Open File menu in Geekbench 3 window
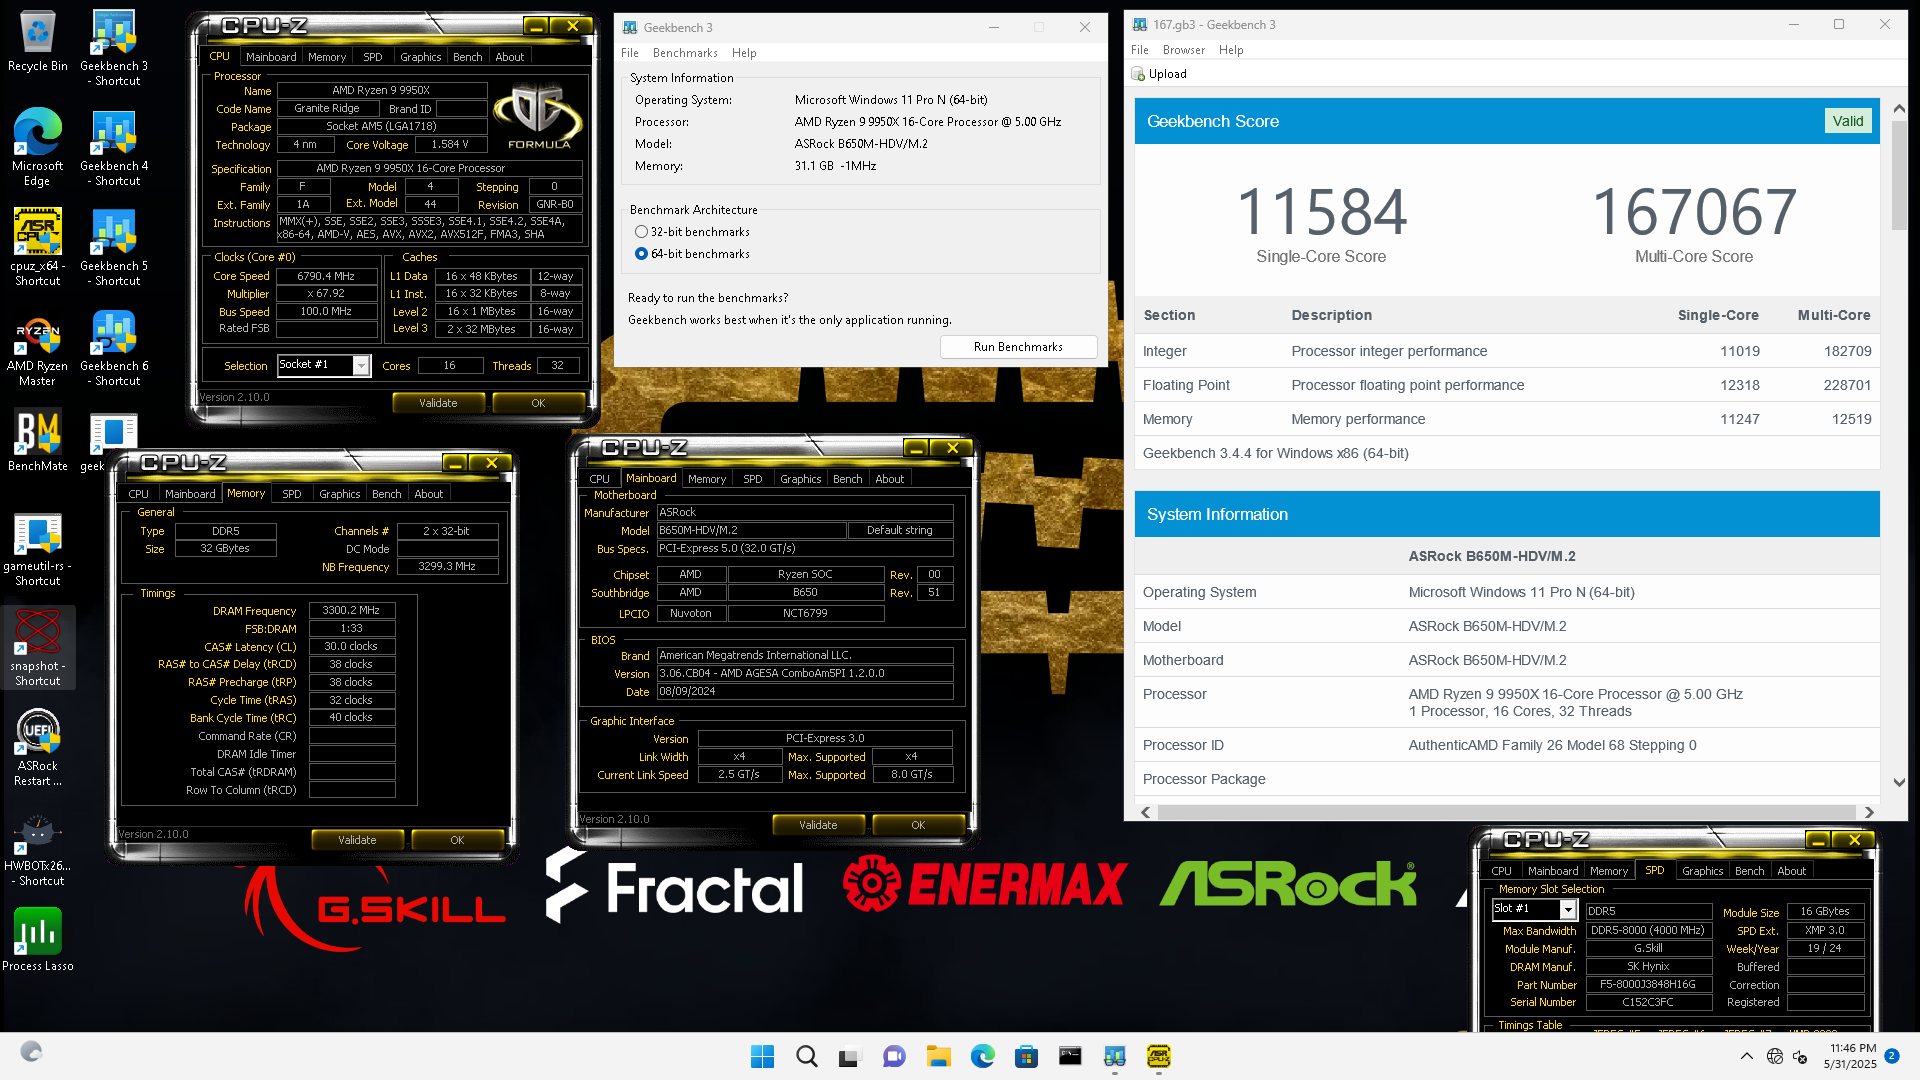The image size is (1920, 1080). pyautogui.click(x=630, y=53)
